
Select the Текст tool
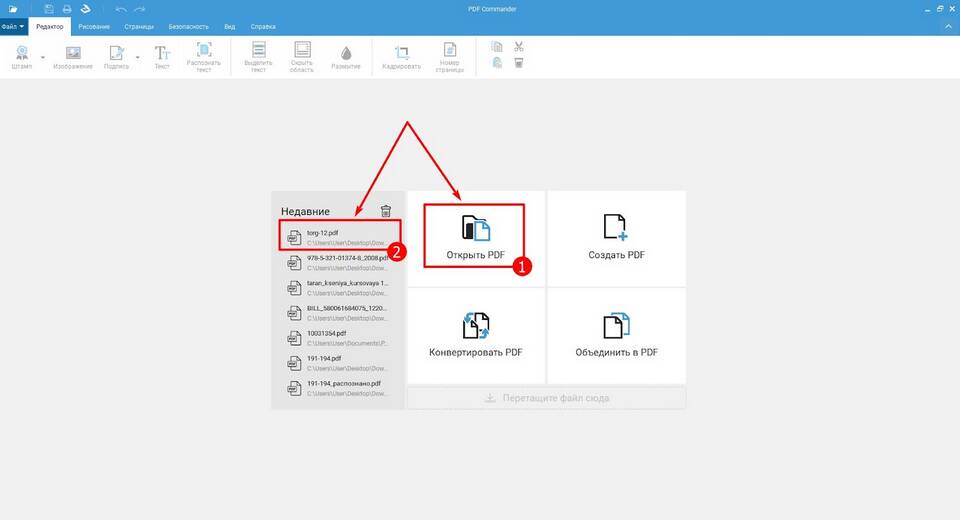point(162,57)
